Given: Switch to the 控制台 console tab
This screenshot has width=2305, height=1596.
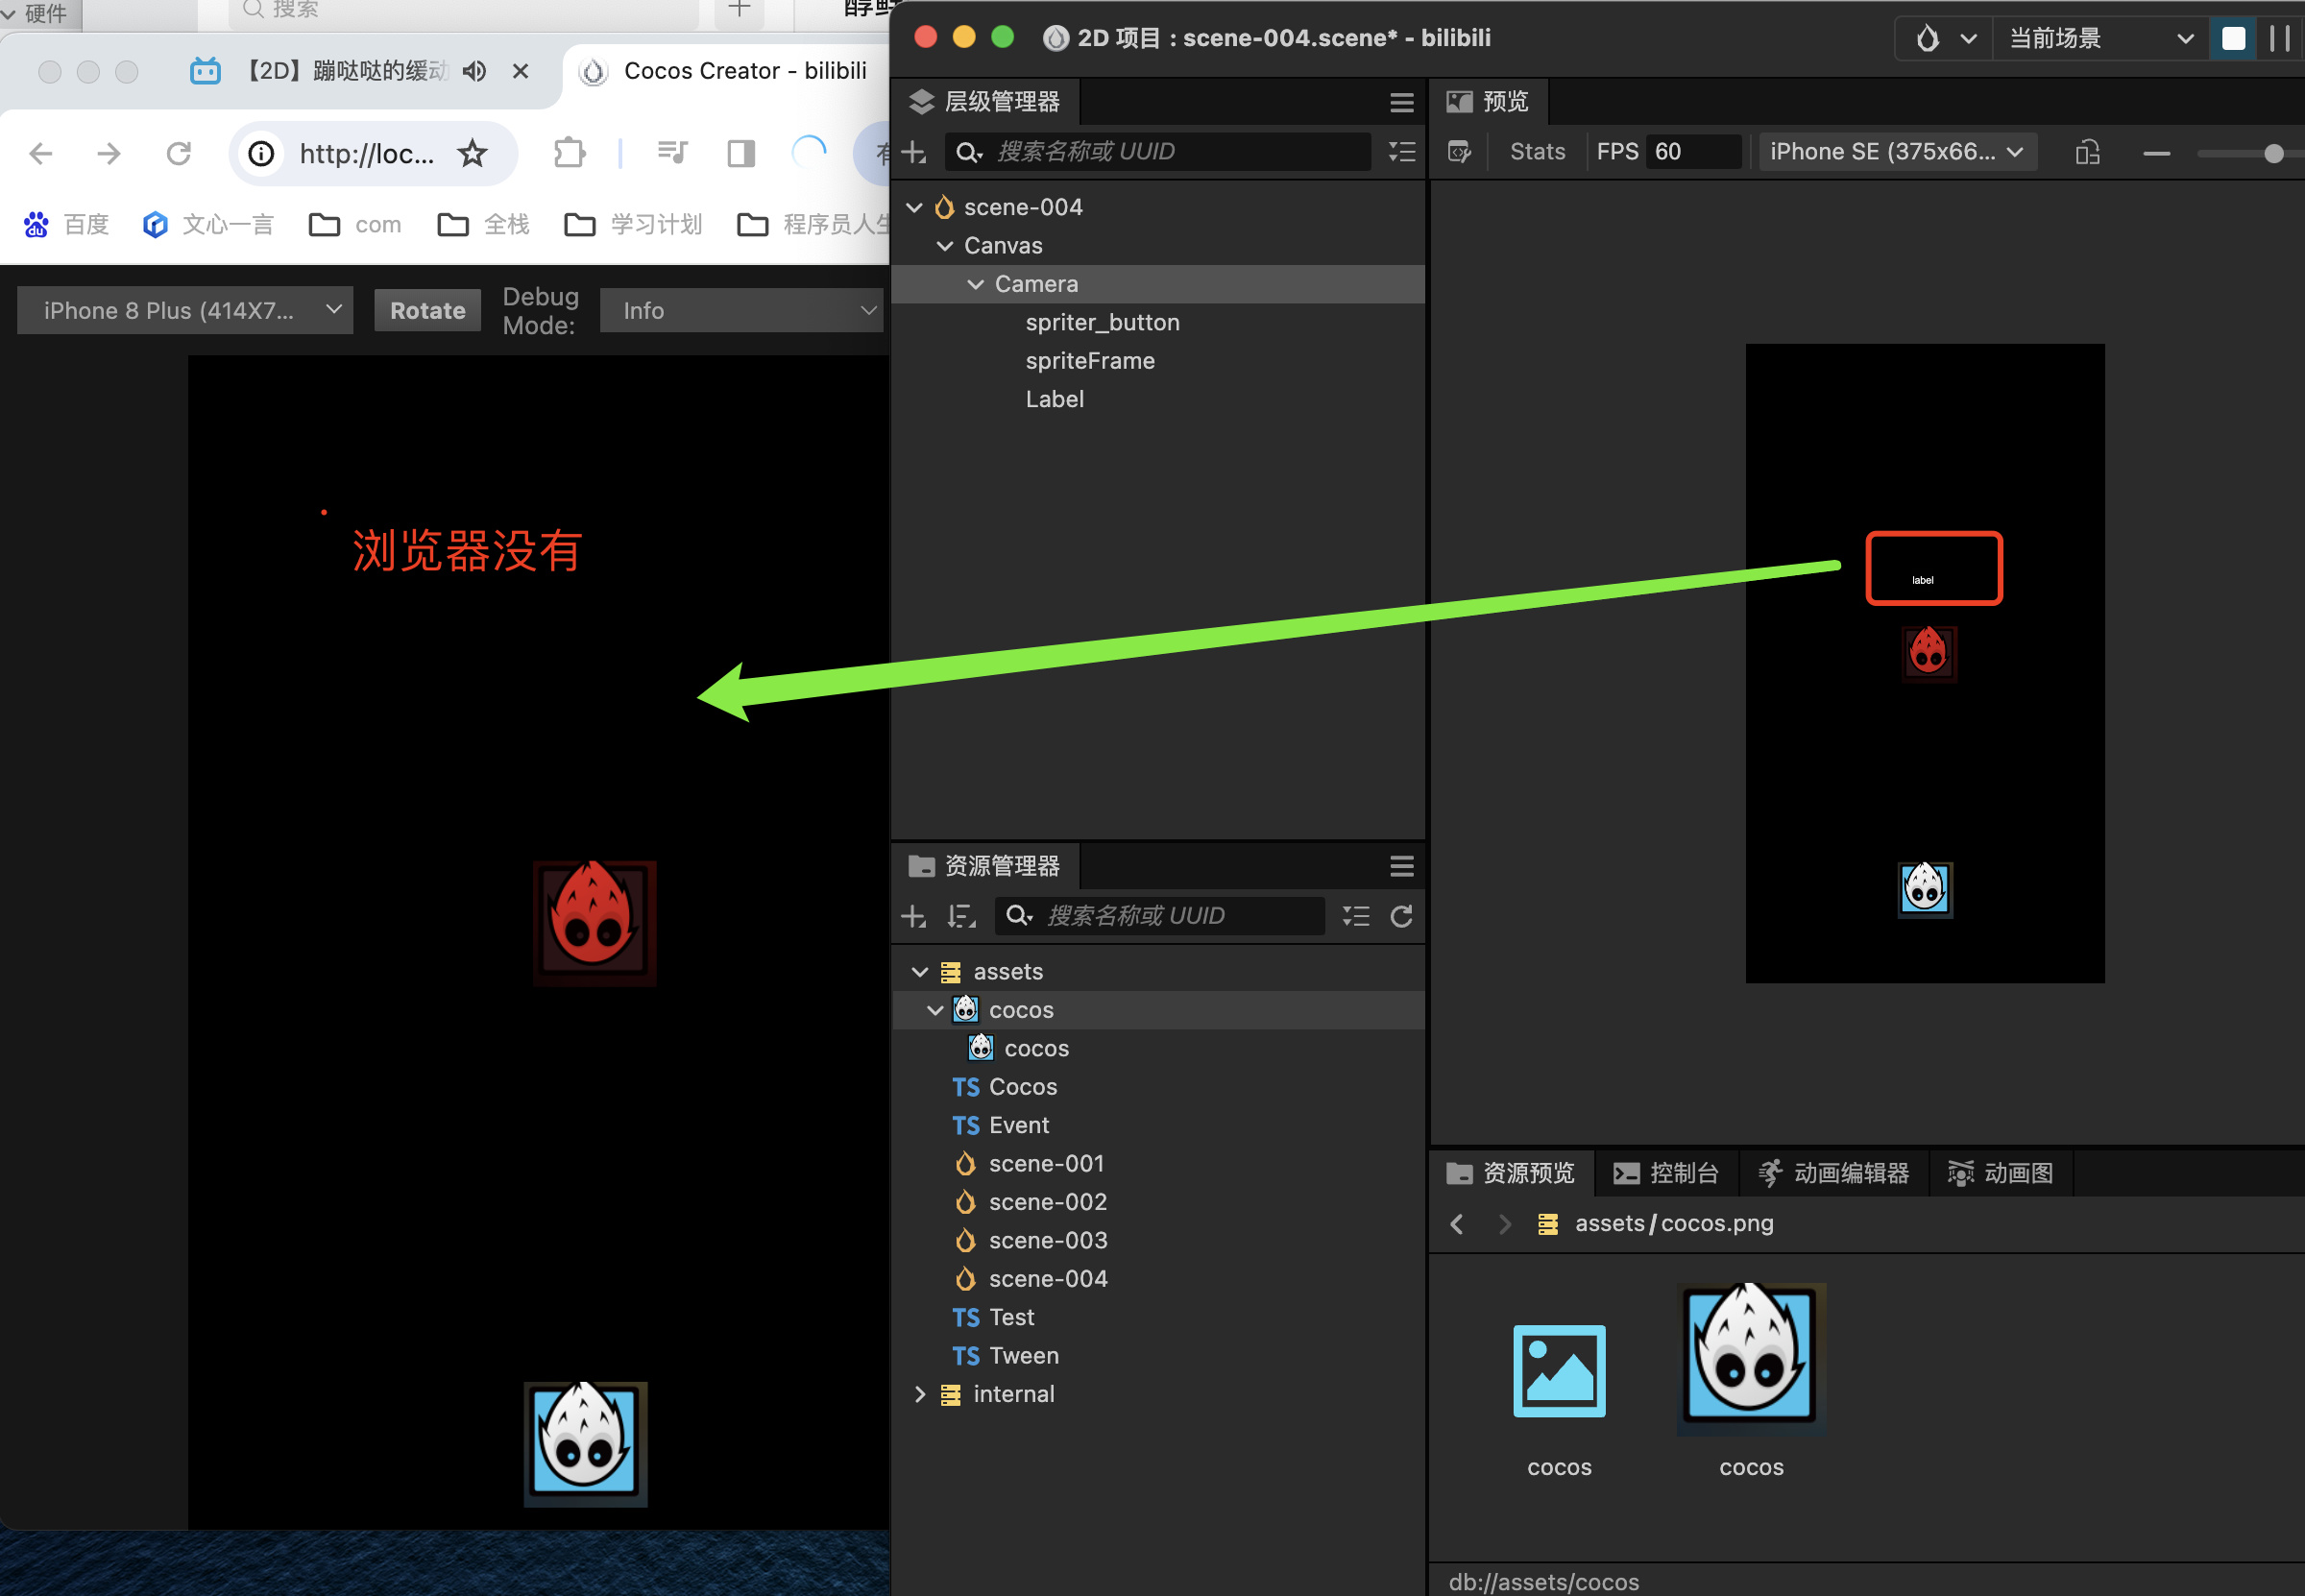Looking at the screenshot, I should [x=1666, y=1173].
